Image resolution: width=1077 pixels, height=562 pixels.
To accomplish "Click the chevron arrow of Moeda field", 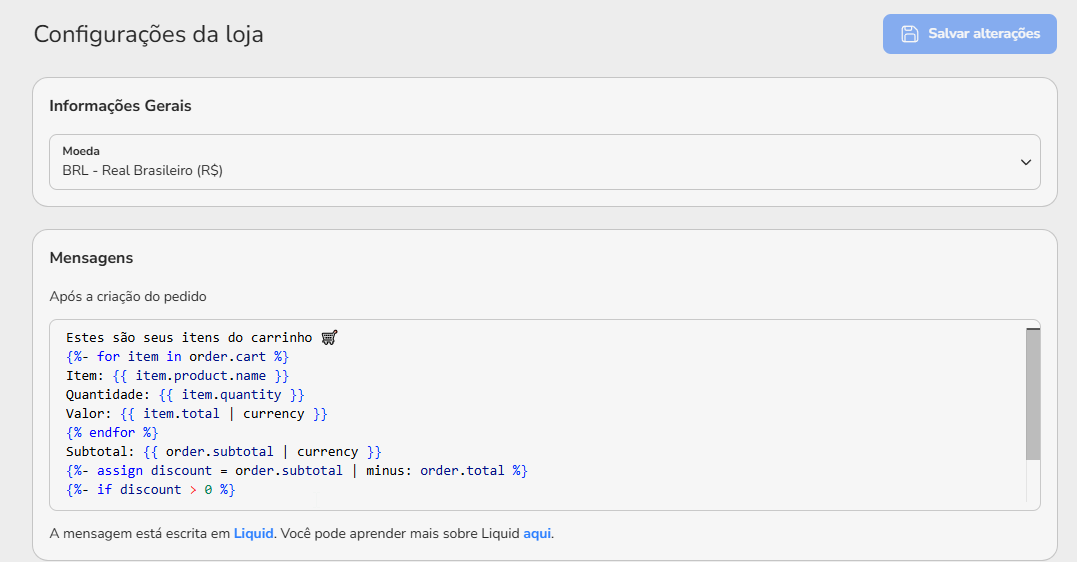I will [x=1025, y=162].
